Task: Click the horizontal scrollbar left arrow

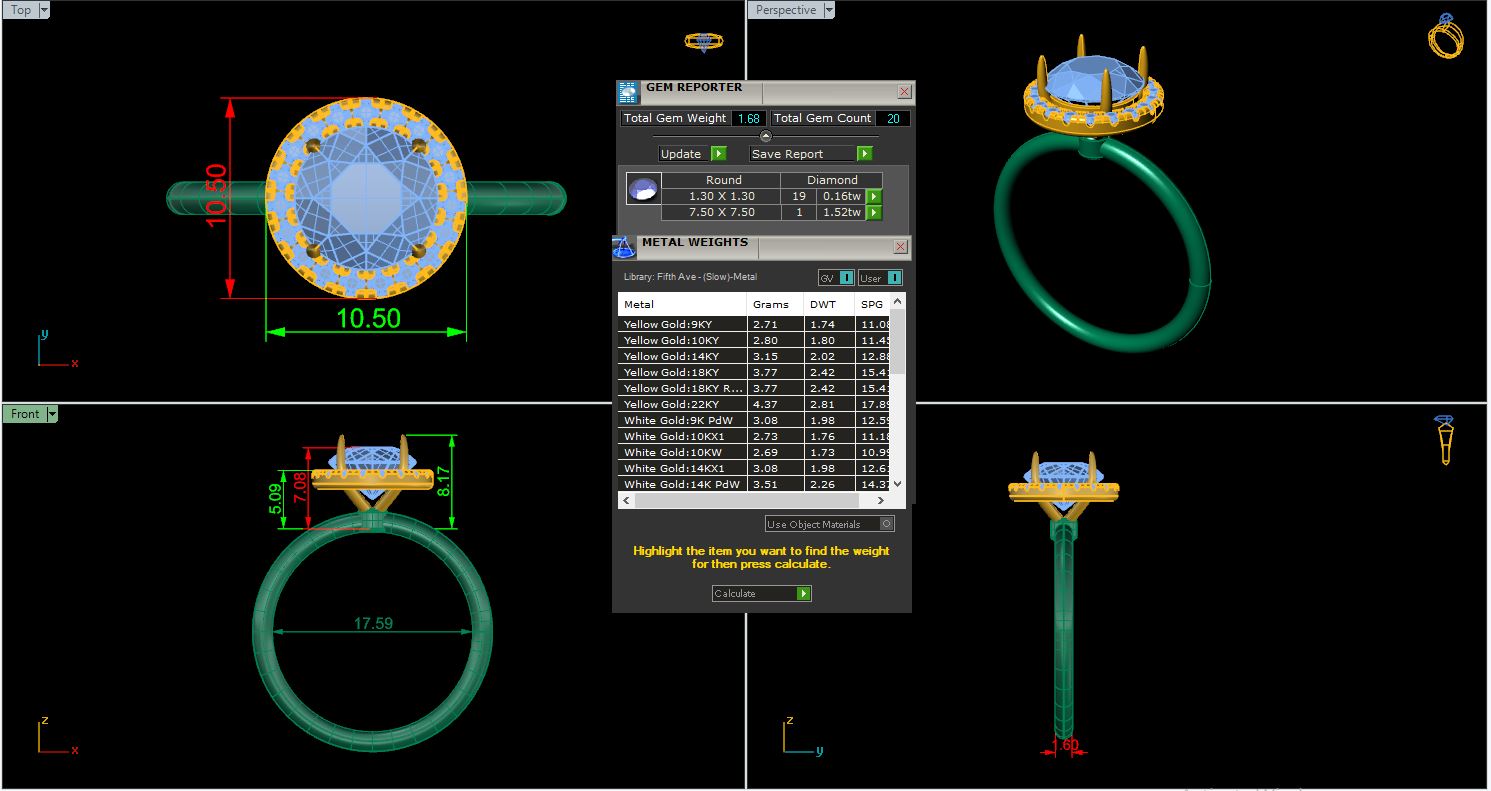Action: pos(626,500)
